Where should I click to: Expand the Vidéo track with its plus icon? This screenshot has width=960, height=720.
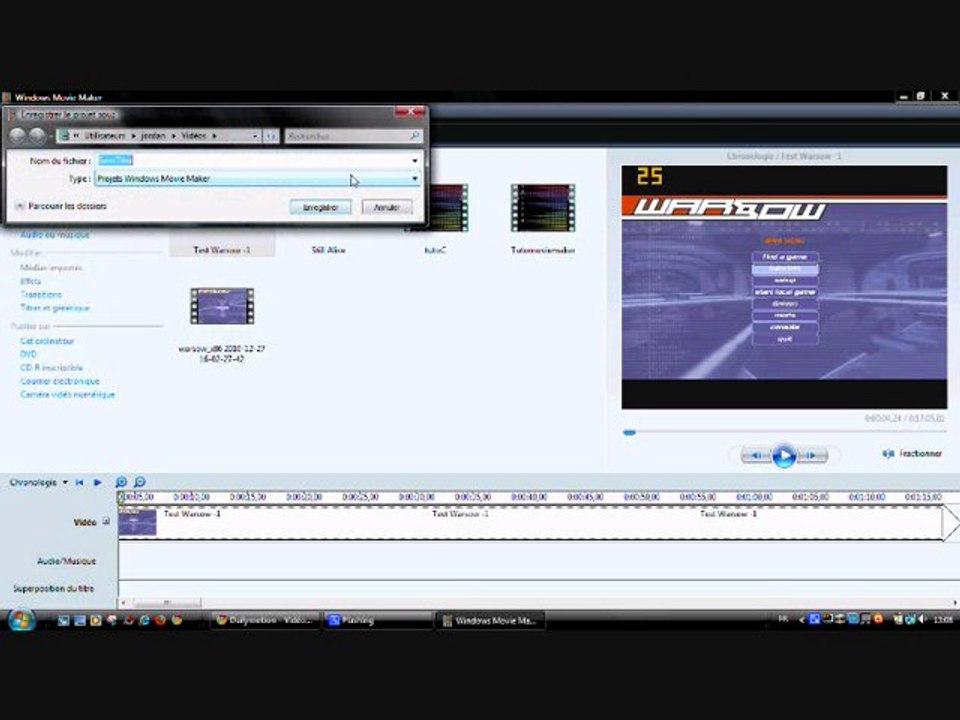pyautogui.click(x=106, y=522)
